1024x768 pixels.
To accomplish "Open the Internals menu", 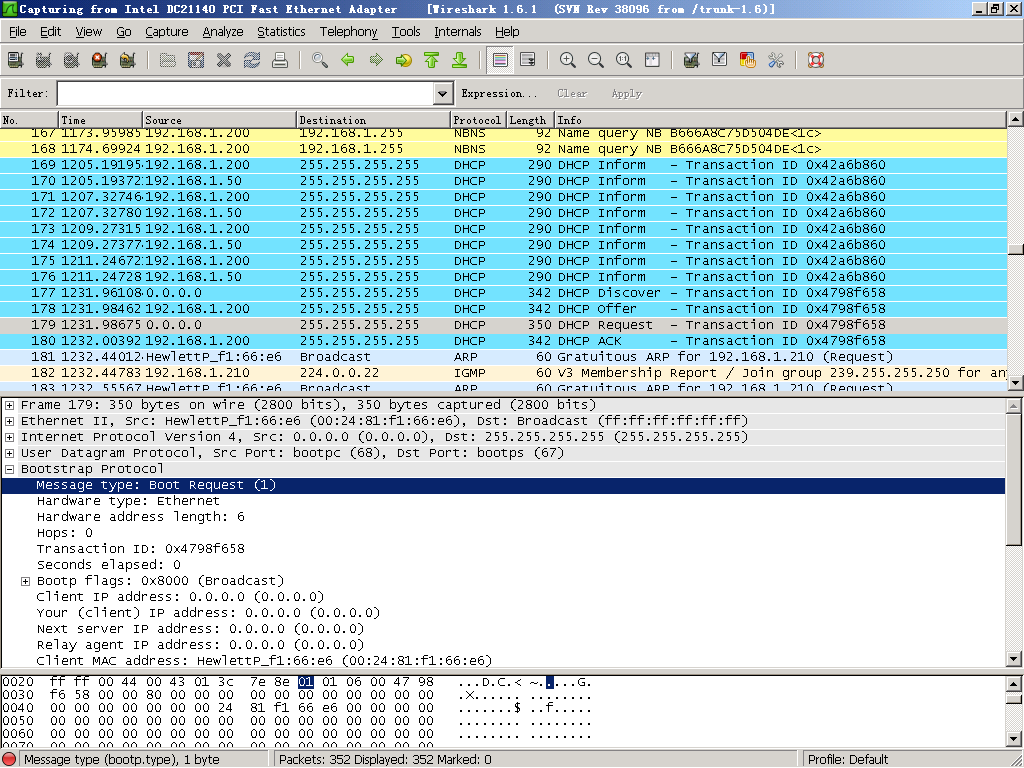I will [x=457, y=31].
